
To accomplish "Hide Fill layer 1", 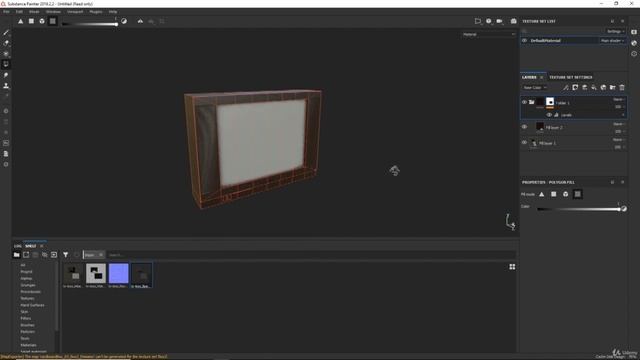I will pos(524,142).
